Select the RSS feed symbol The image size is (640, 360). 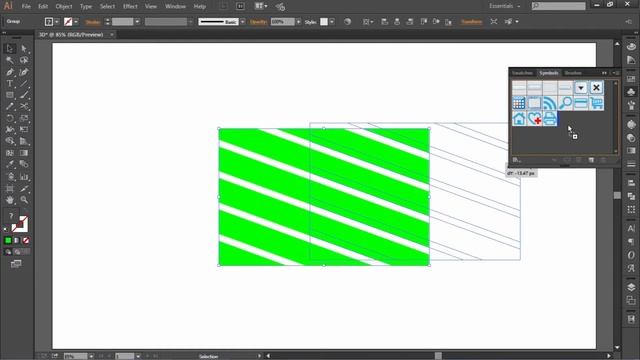coord(550,103)
